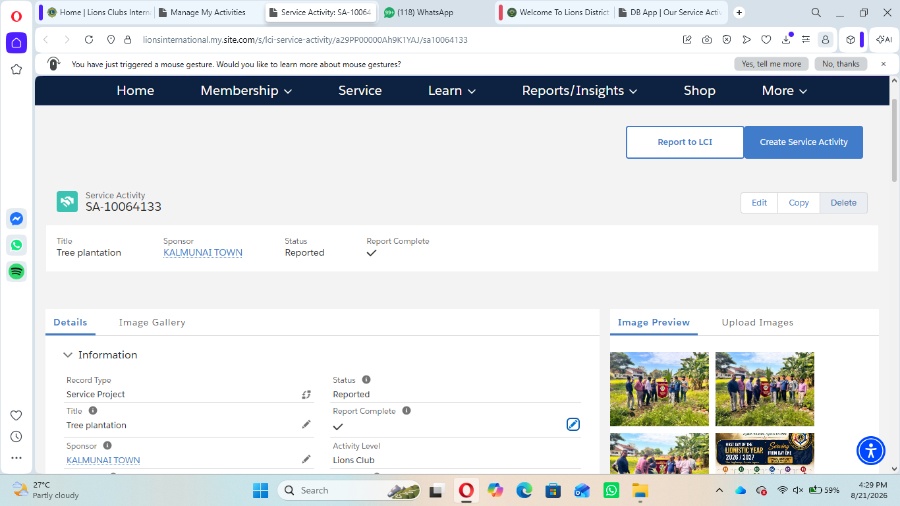The image size is (900, 506).
Task: Open WhatsApp in the Opera sidebar
Action: (x=16, y=245)
